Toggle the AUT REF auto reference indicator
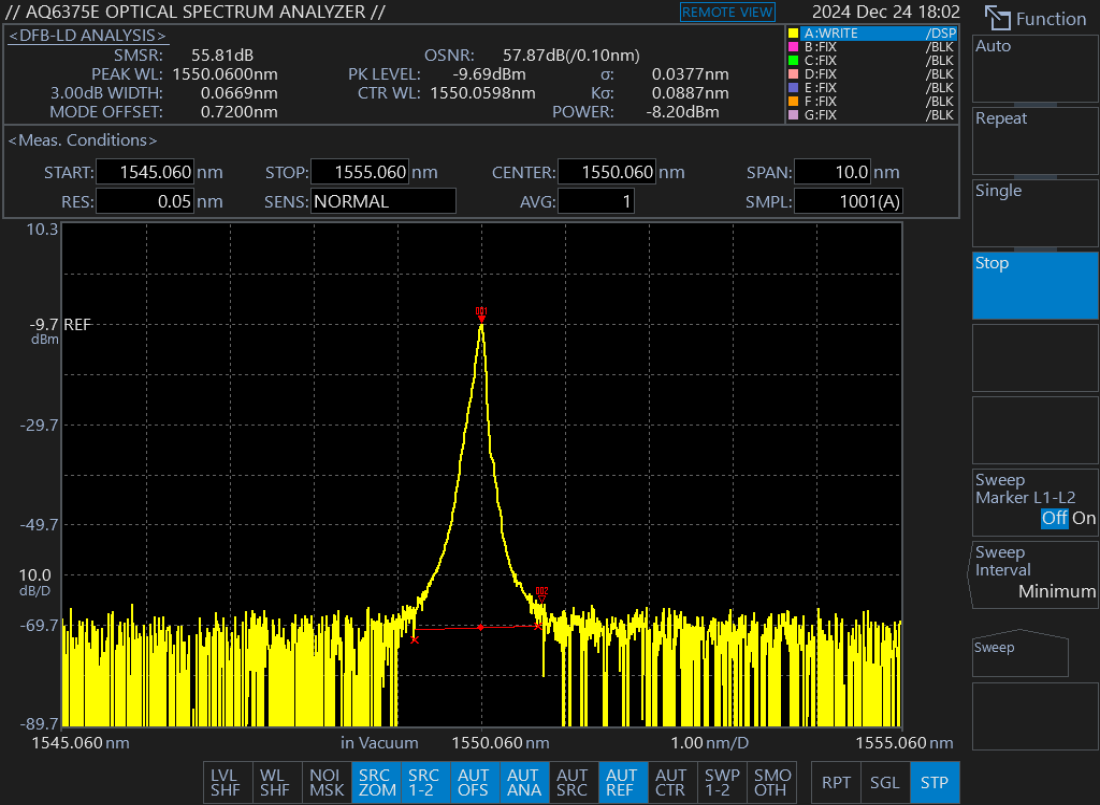 pyautogui.click(x=622, y=782)
